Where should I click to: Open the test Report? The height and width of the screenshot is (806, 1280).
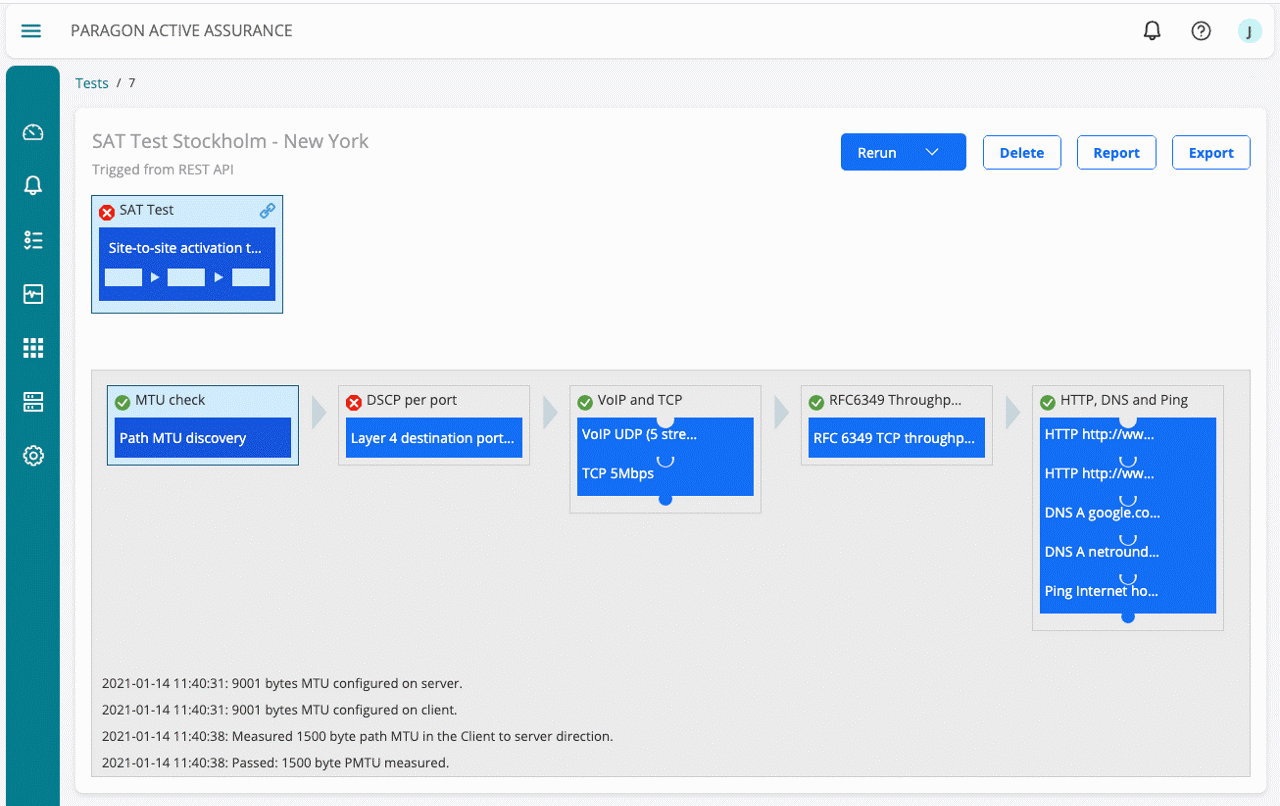[x=1116, y=152]
